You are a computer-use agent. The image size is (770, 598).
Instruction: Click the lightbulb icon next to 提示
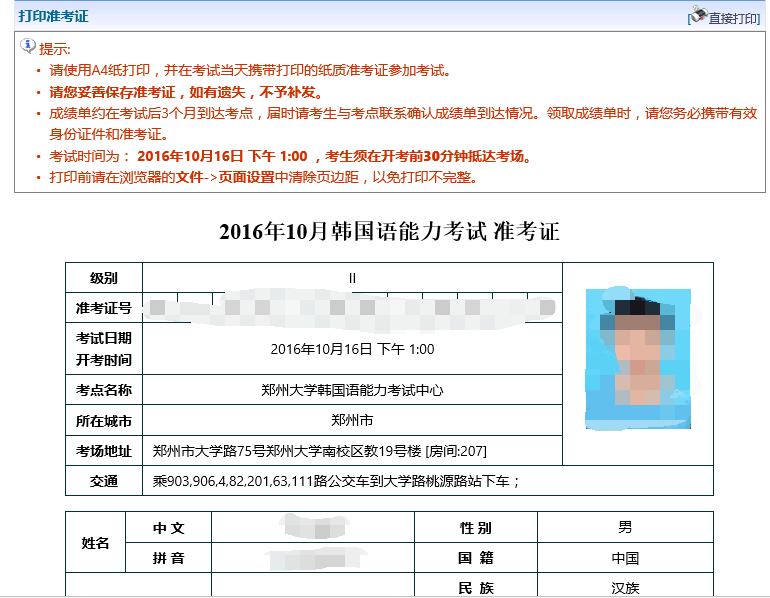click(x=28, y=47)
